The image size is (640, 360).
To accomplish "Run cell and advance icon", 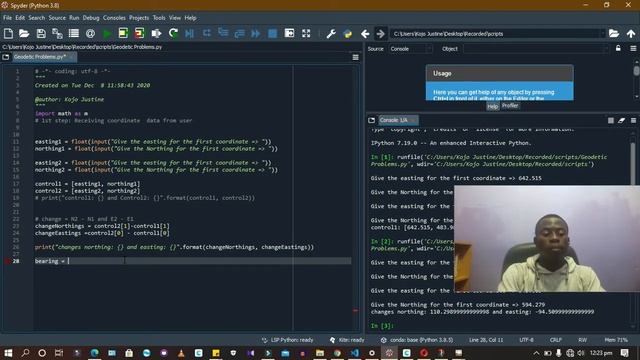I will click(x=139, y=33).
